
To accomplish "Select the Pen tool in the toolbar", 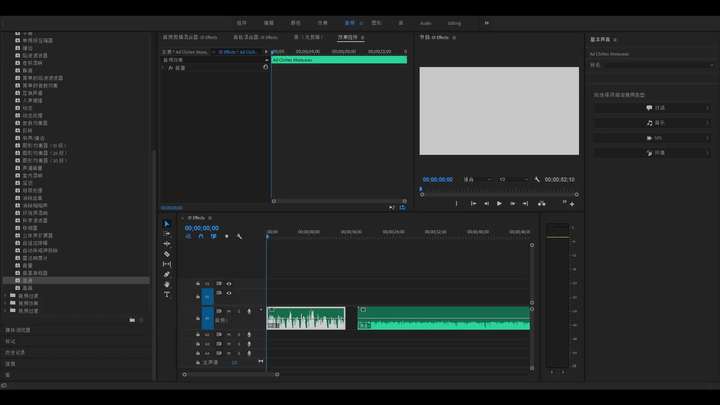I will (167, 274).
